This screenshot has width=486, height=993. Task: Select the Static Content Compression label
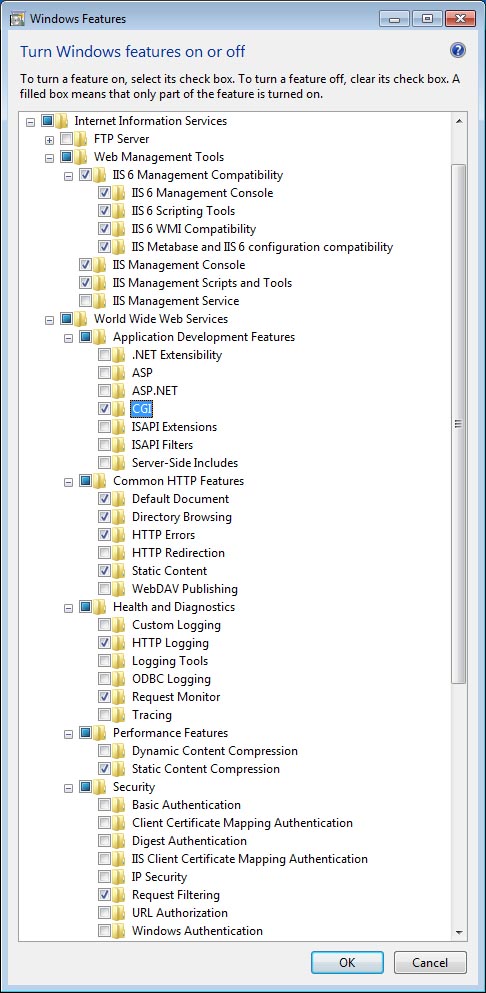[206, 769]
